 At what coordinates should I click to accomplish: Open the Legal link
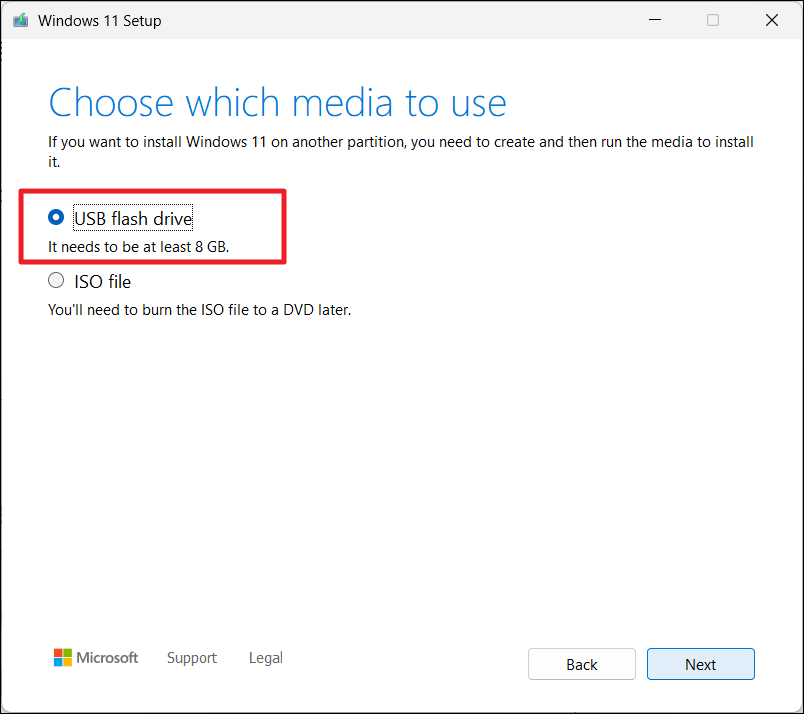click(x=266, y=658)
